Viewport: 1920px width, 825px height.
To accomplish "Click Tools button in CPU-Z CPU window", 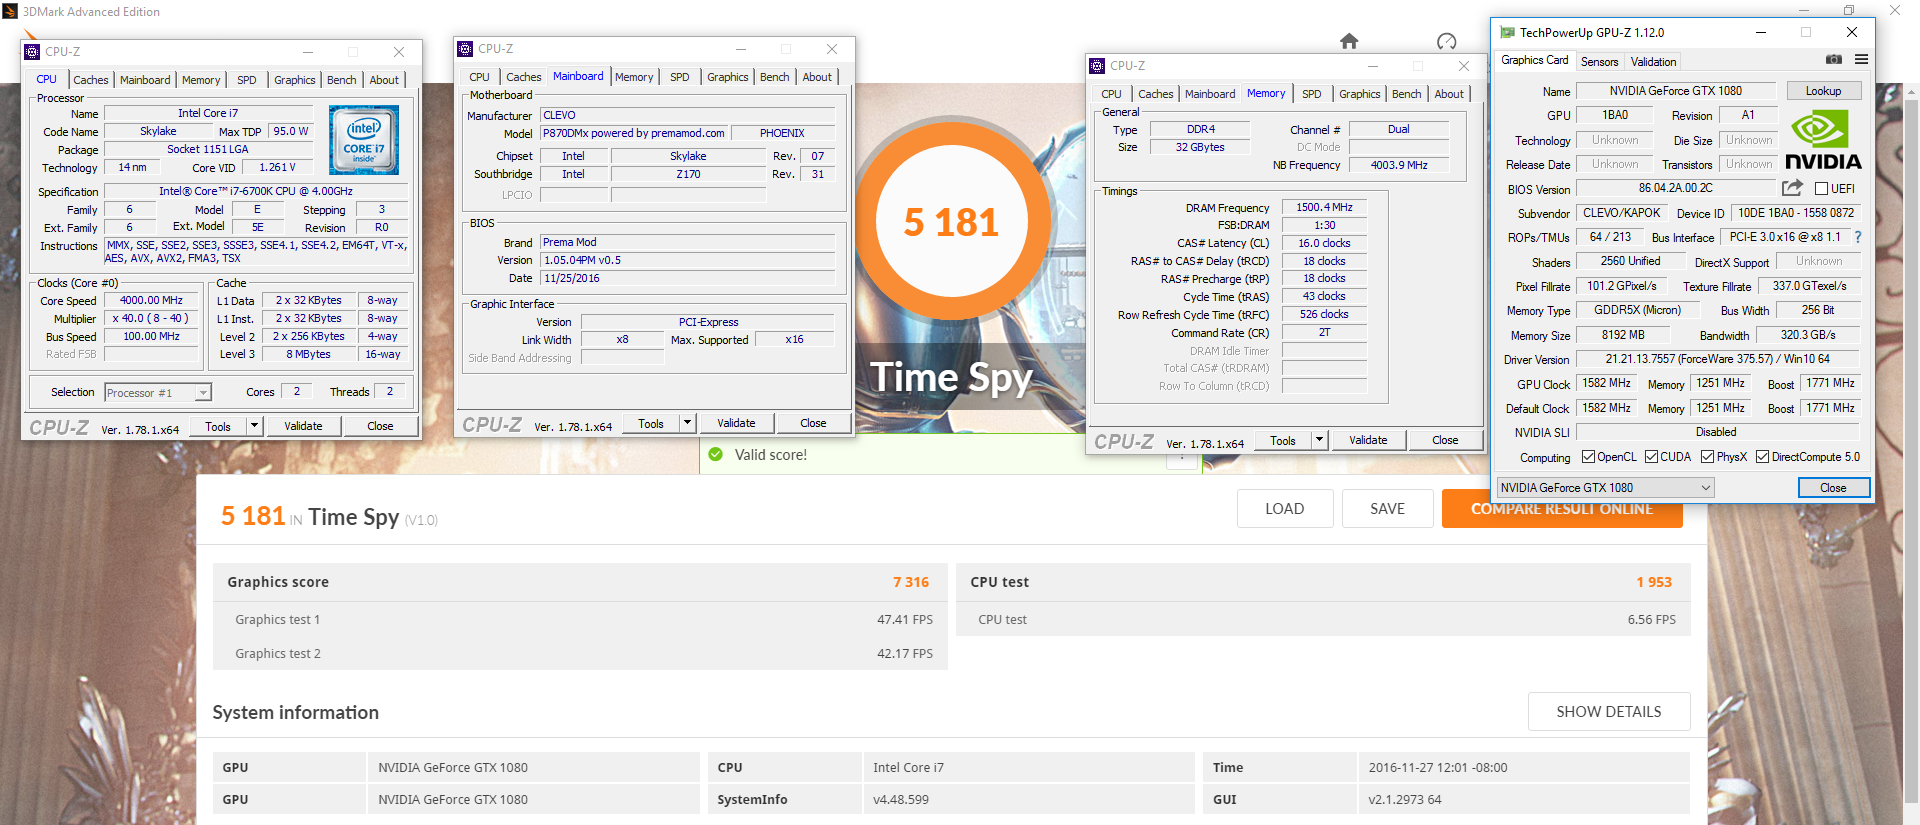I will [218, 426].
